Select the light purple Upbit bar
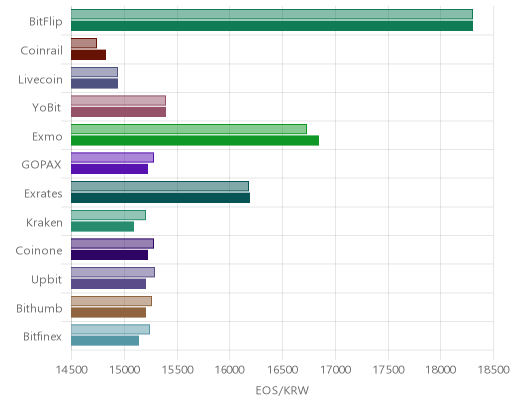The width and height of the screenshot is (512, 408). (x=113, y=272)
